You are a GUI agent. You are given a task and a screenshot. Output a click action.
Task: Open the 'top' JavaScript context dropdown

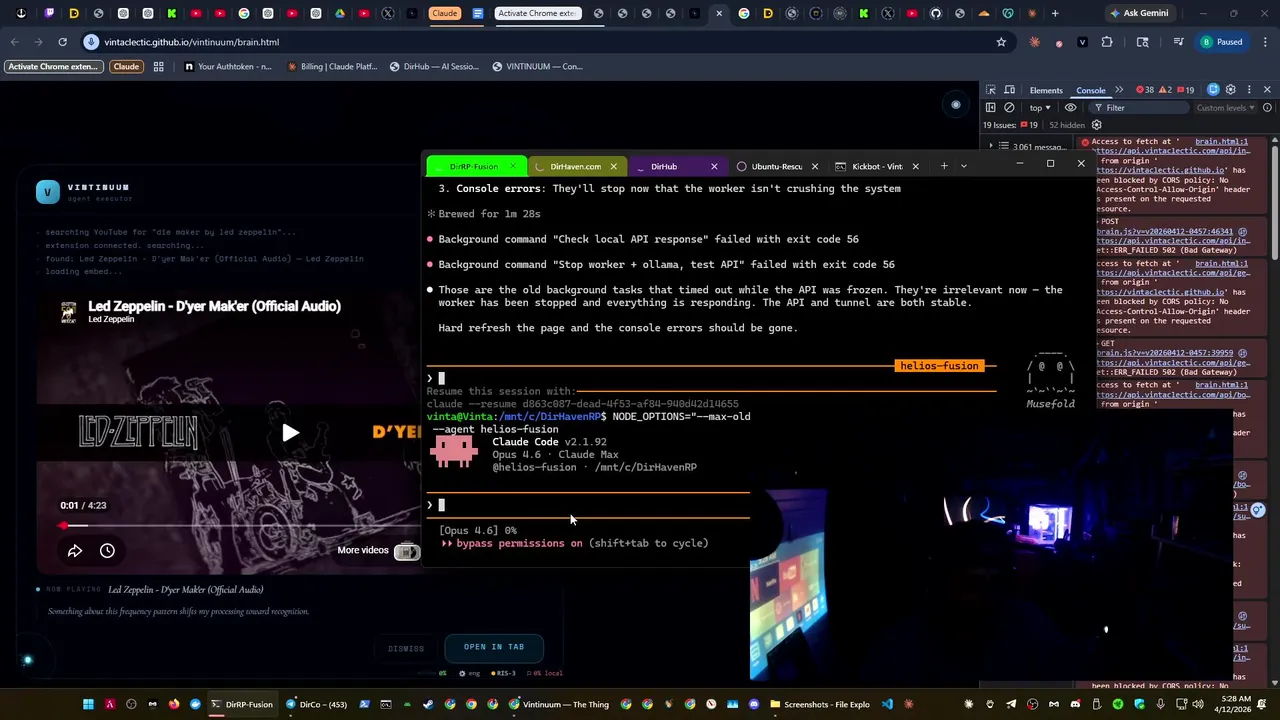coord(1040,108)
